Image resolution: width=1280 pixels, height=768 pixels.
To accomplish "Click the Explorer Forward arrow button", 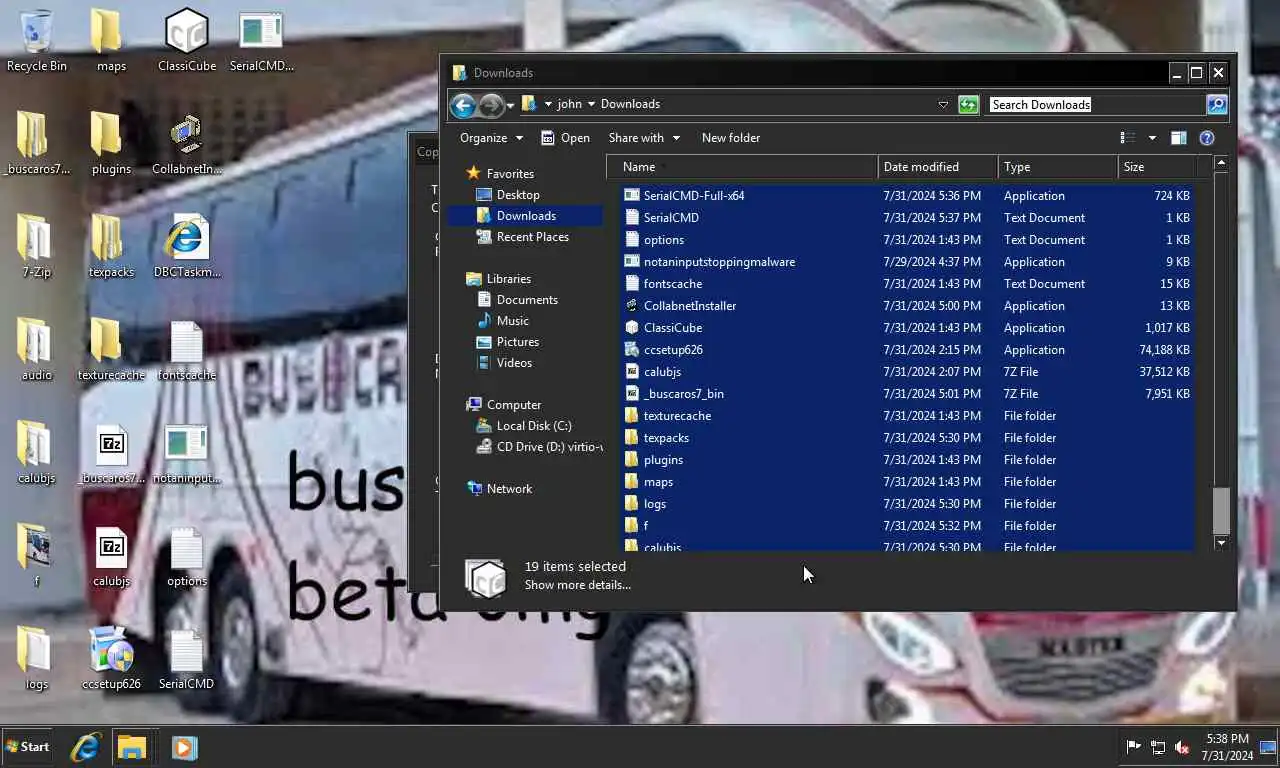I will (490, 104).
